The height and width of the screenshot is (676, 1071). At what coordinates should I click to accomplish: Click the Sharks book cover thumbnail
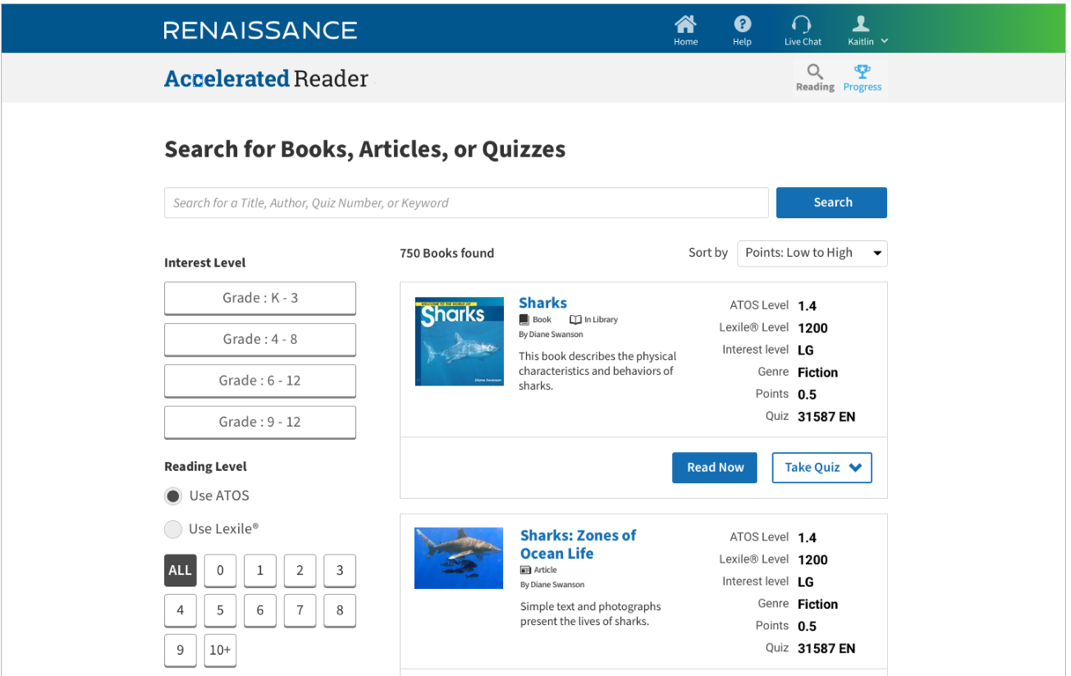[459, 341]
